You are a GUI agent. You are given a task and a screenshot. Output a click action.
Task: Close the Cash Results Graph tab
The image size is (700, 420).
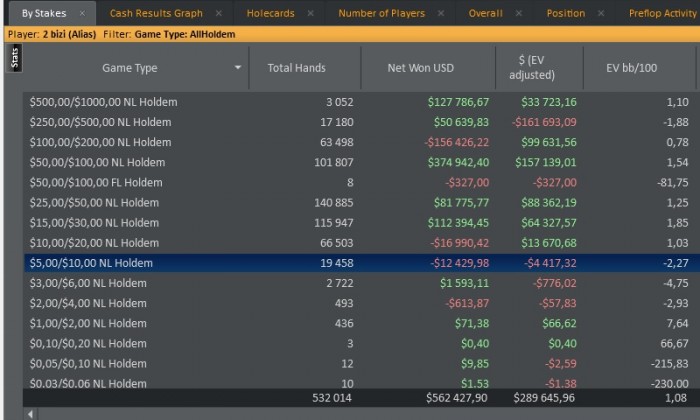click(219, 14)
